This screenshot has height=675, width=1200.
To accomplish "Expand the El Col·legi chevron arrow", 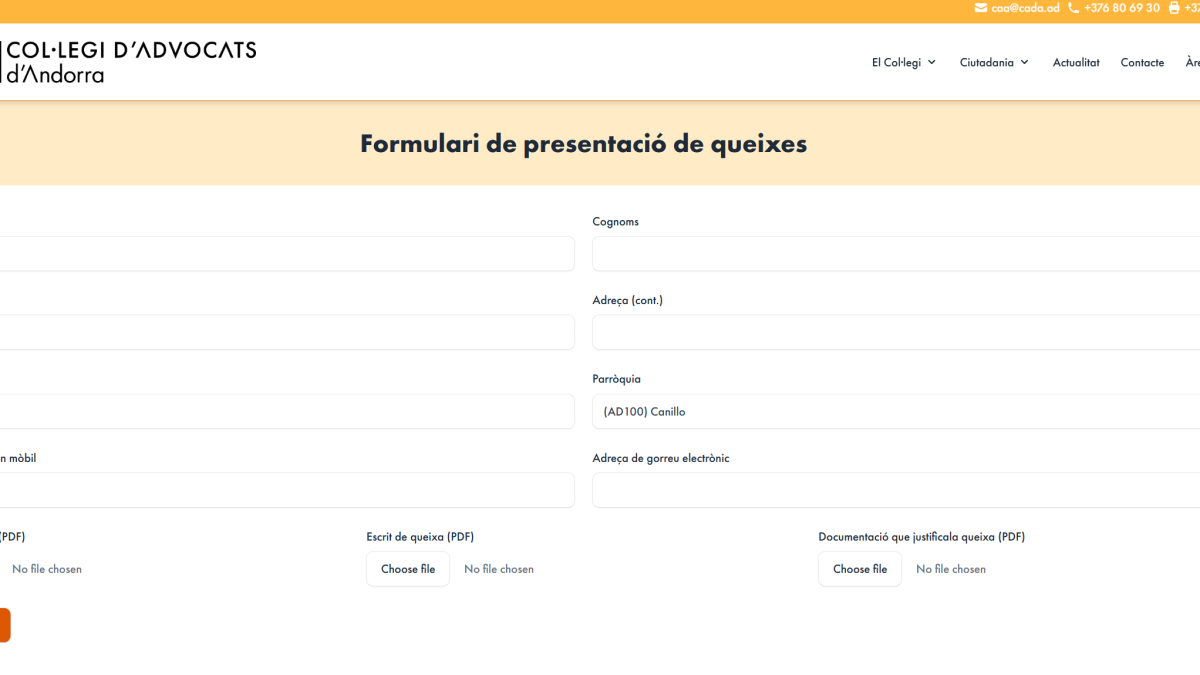I will [x=932, y=62].
